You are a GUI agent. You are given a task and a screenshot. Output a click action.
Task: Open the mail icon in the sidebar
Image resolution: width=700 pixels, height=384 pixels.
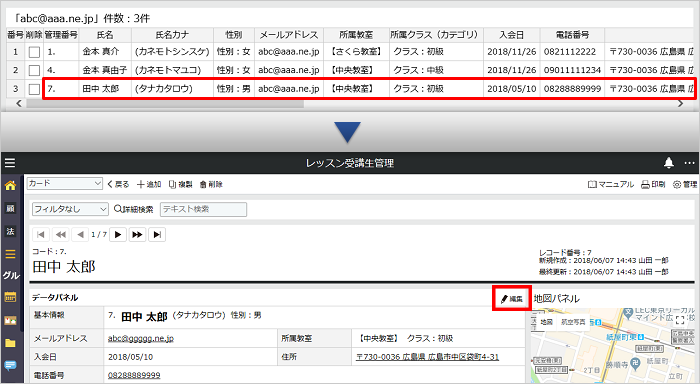pyautogui.click(x=10, y=320)
